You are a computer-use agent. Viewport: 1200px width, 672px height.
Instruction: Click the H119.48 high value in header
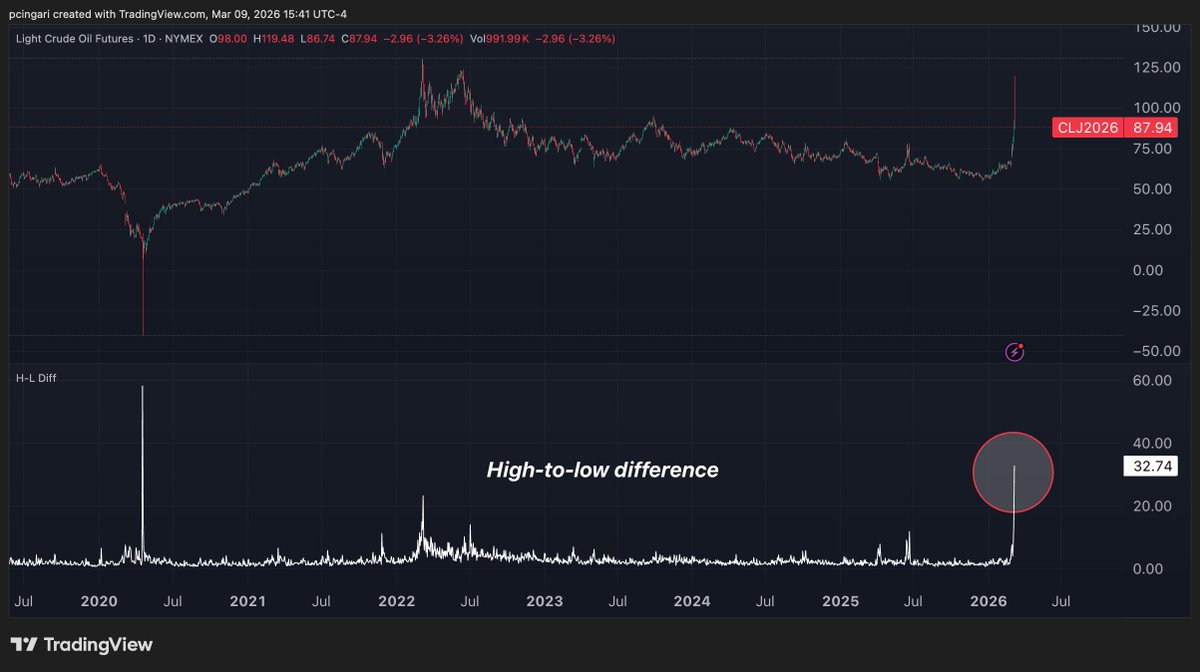click(275, 38)
